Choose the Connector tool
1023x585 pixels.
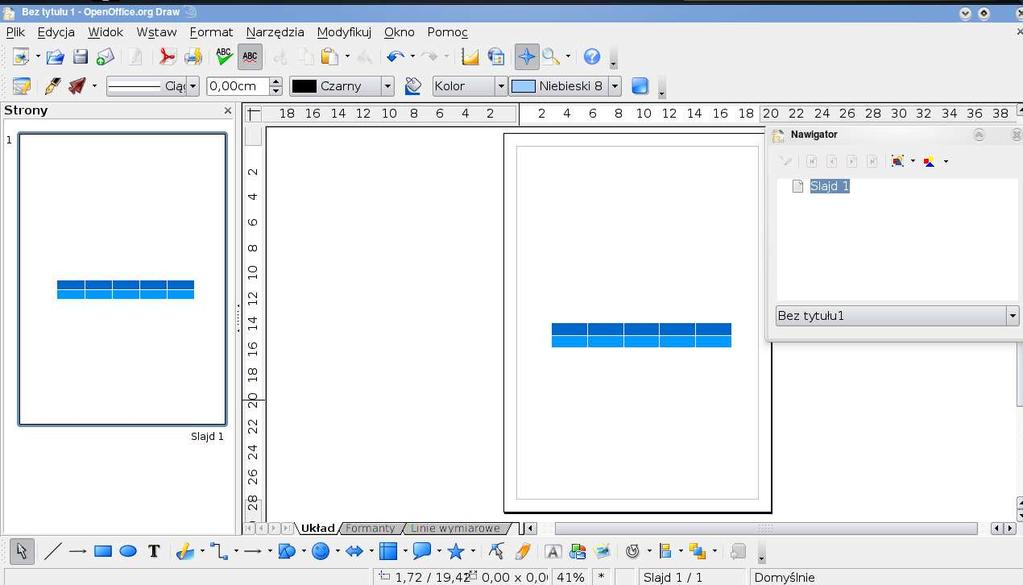click(219, 552)
